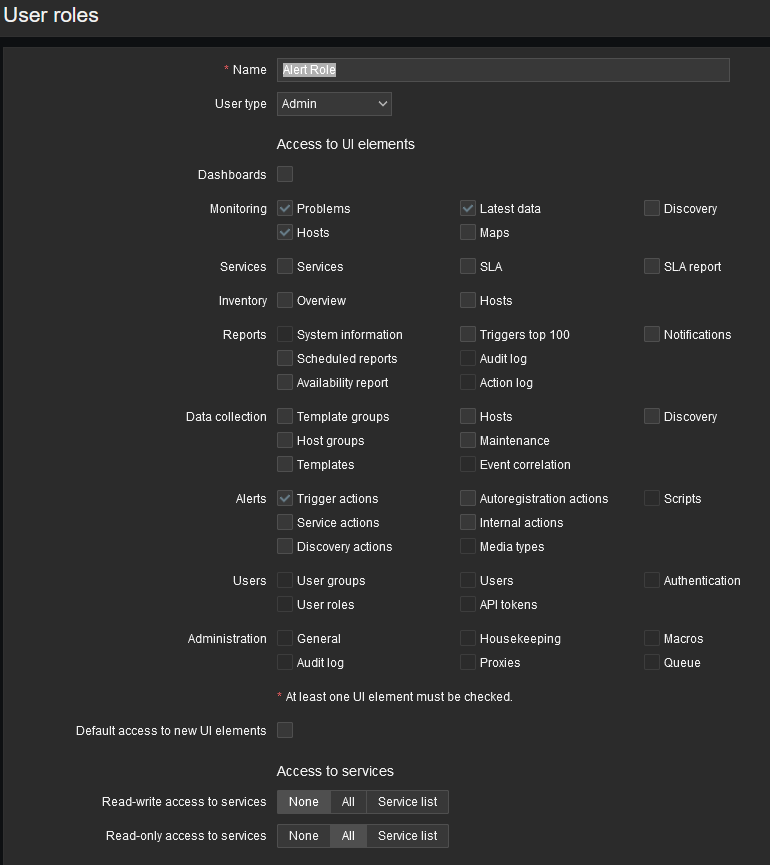Enable Monitoring Maps checkbox

(x=468, y=233)
